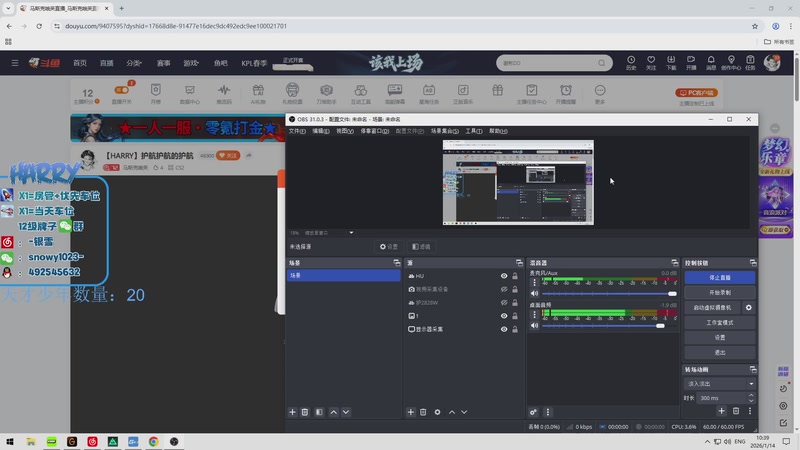Move scene down with the arrow icon
800x450 pixels.
pyautogui.click(x=346, y=412)
